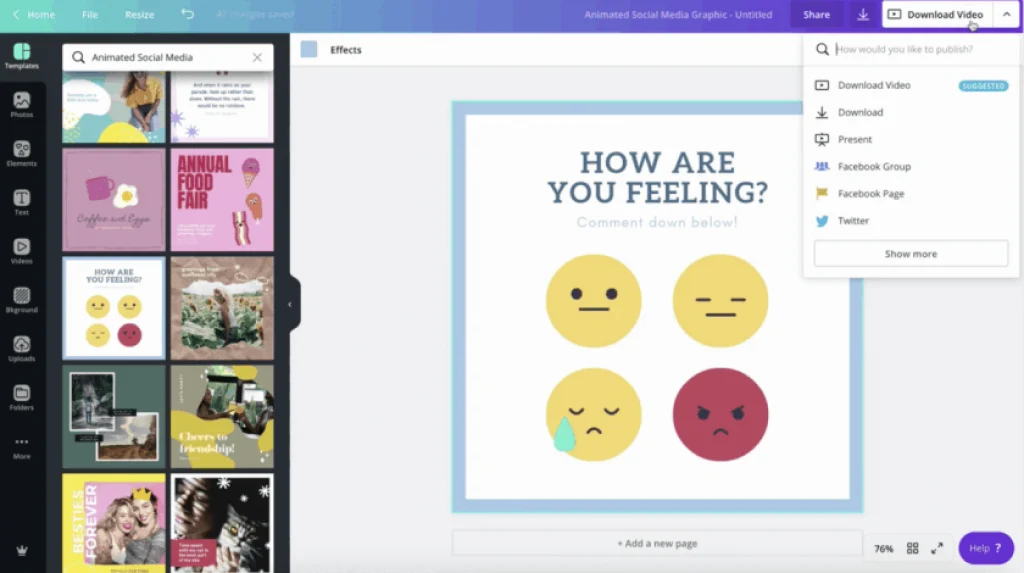The image size is (1024, 573).
Task: Open the Videos sidebar panel
Action: click(21, 251)
